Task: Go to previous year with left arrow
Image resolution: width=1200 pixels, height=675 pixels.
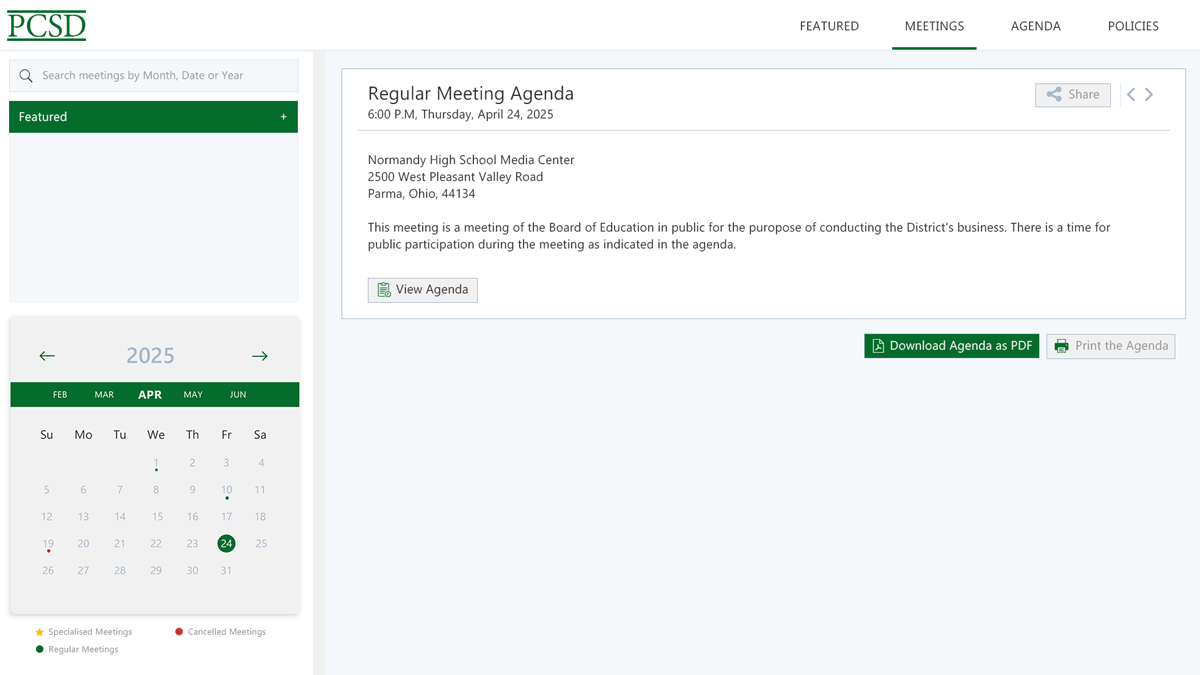Action: tap(47, 356)
